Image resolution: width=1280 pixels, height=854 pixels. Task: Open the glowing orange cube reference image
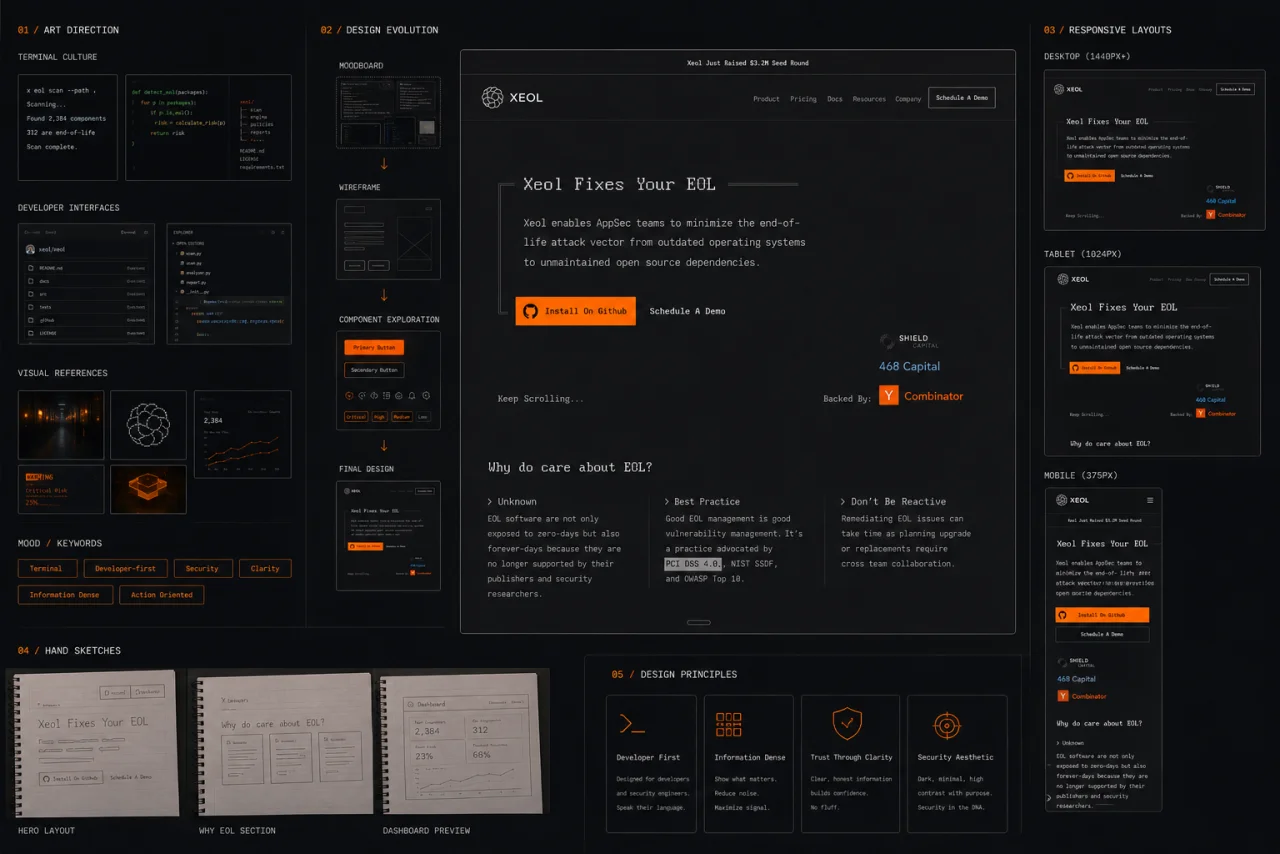148,490
